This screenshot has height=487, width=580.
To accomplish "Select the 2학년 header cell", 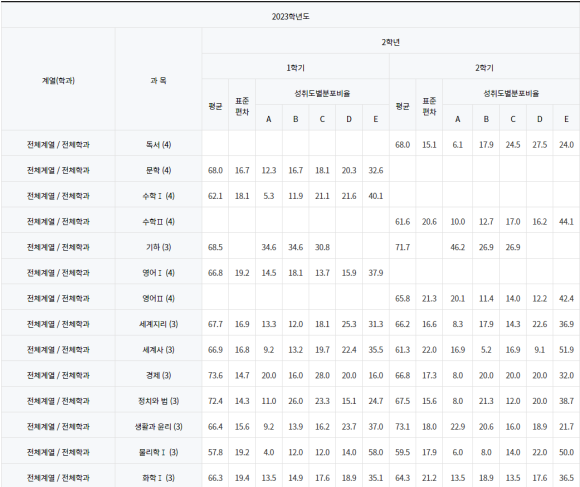I will pos(391,42).
